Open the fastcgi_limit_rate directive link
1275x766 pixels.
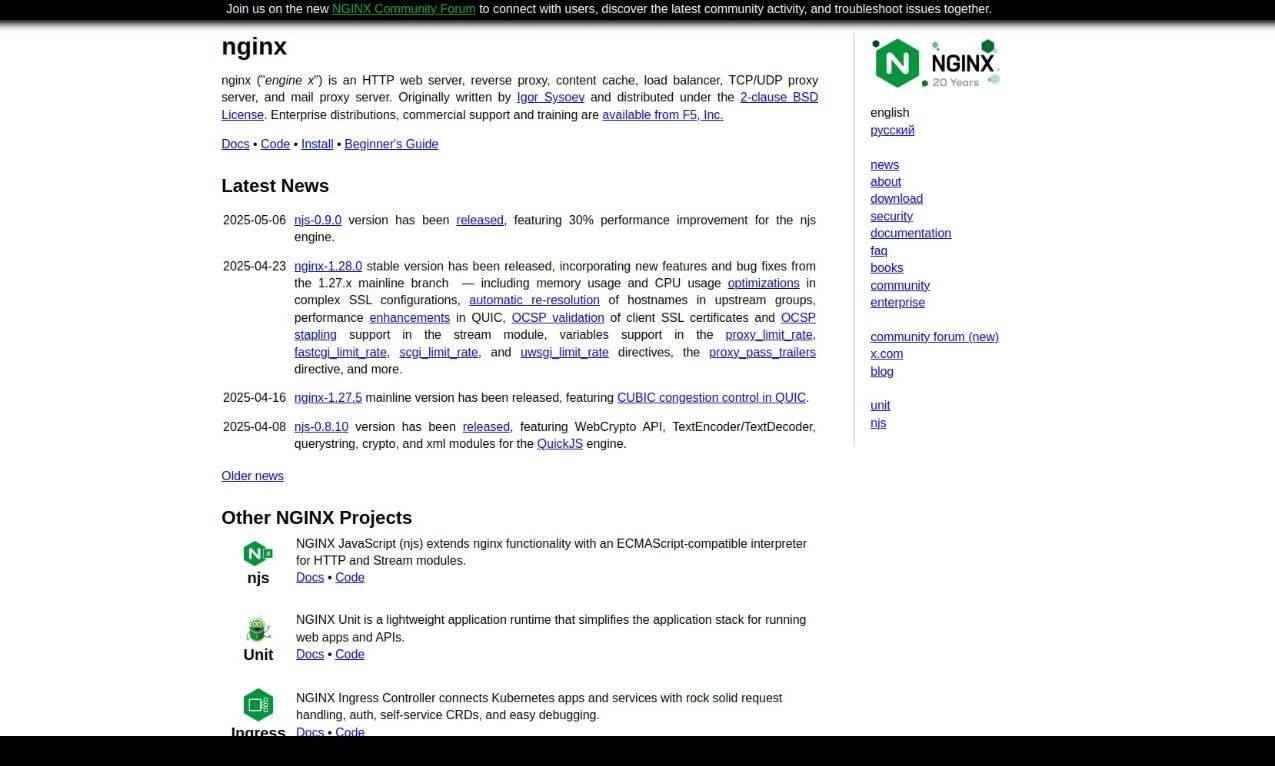click(340, 352)
